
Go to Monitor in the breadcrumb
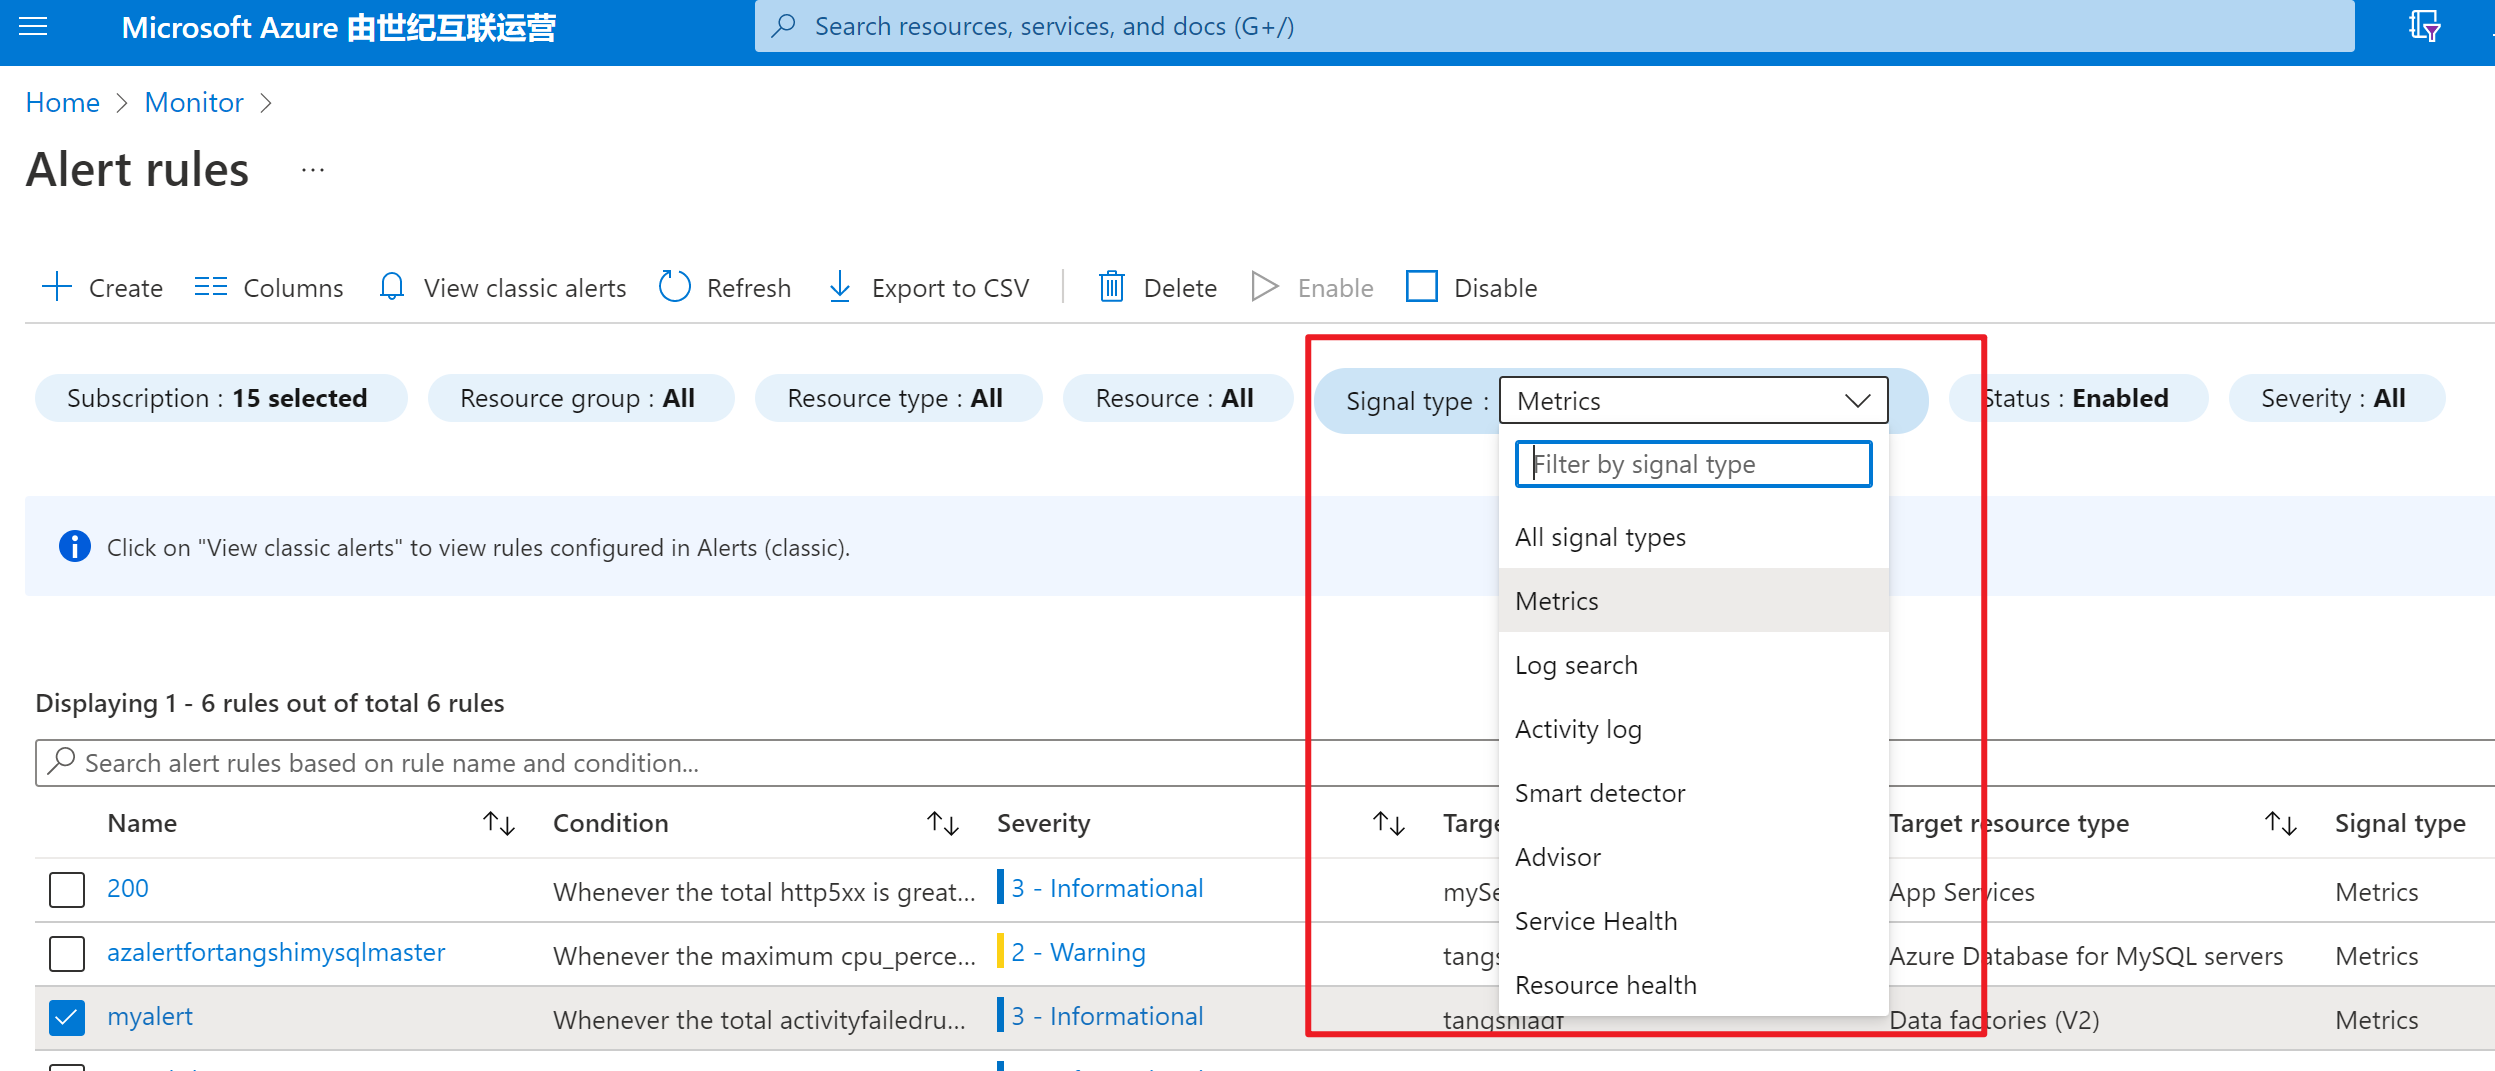click(x=194, y=102)
